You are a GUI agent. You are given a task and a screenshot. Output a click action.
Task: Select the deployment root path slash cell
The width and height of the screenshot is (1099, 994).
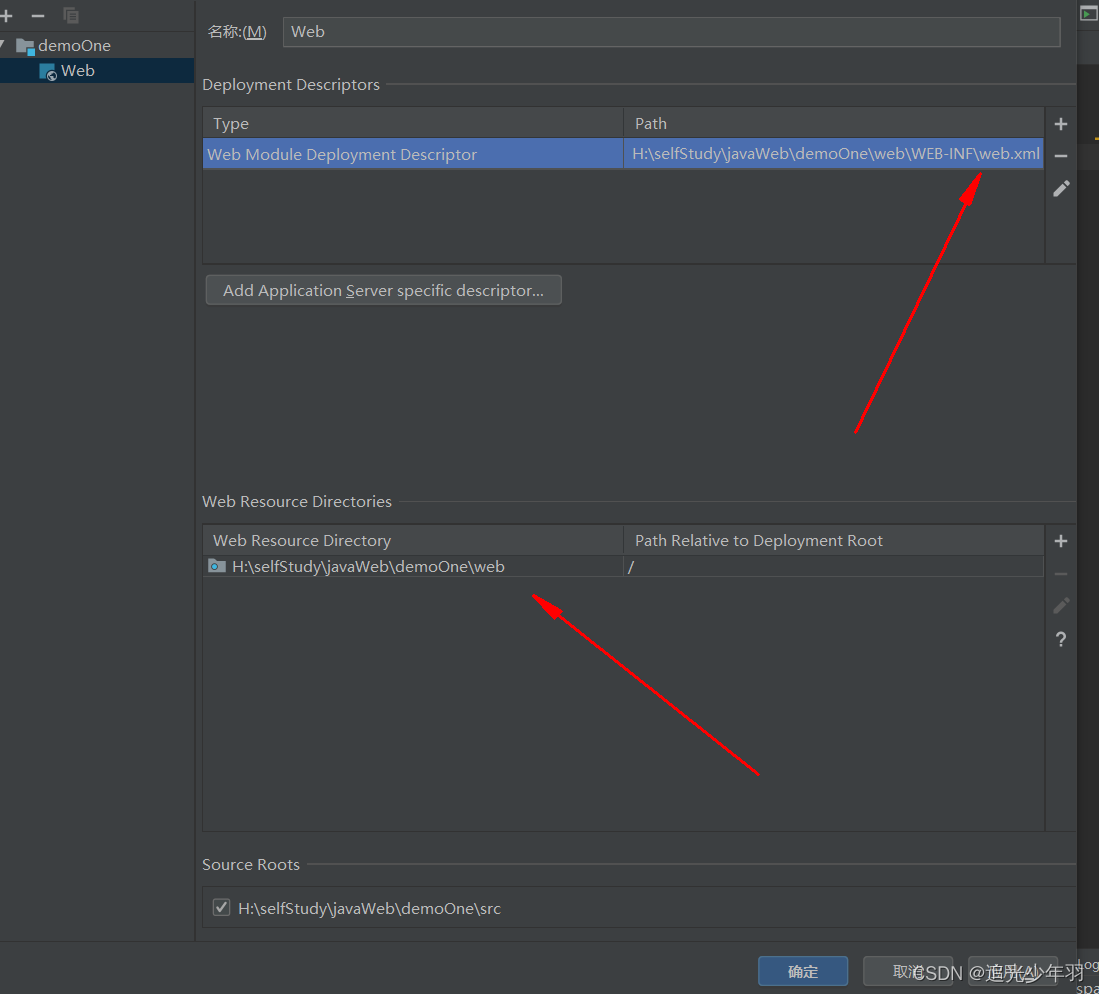pos(833,566)
